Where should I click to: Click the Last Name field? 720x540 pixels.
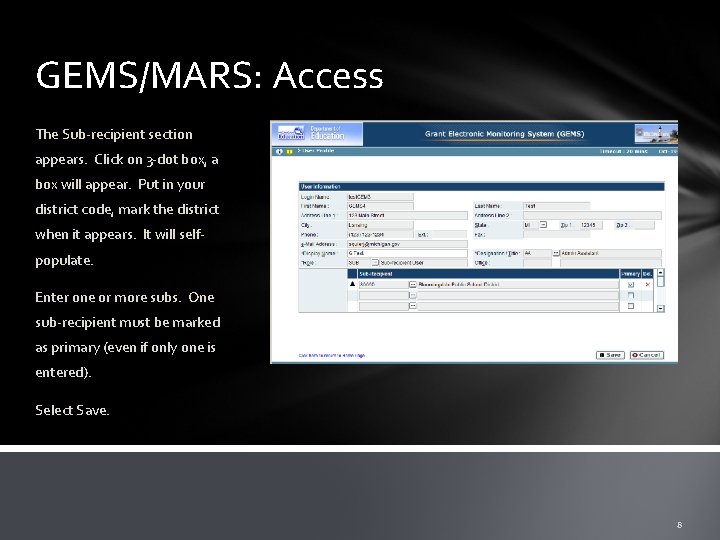tap(557, 206)
